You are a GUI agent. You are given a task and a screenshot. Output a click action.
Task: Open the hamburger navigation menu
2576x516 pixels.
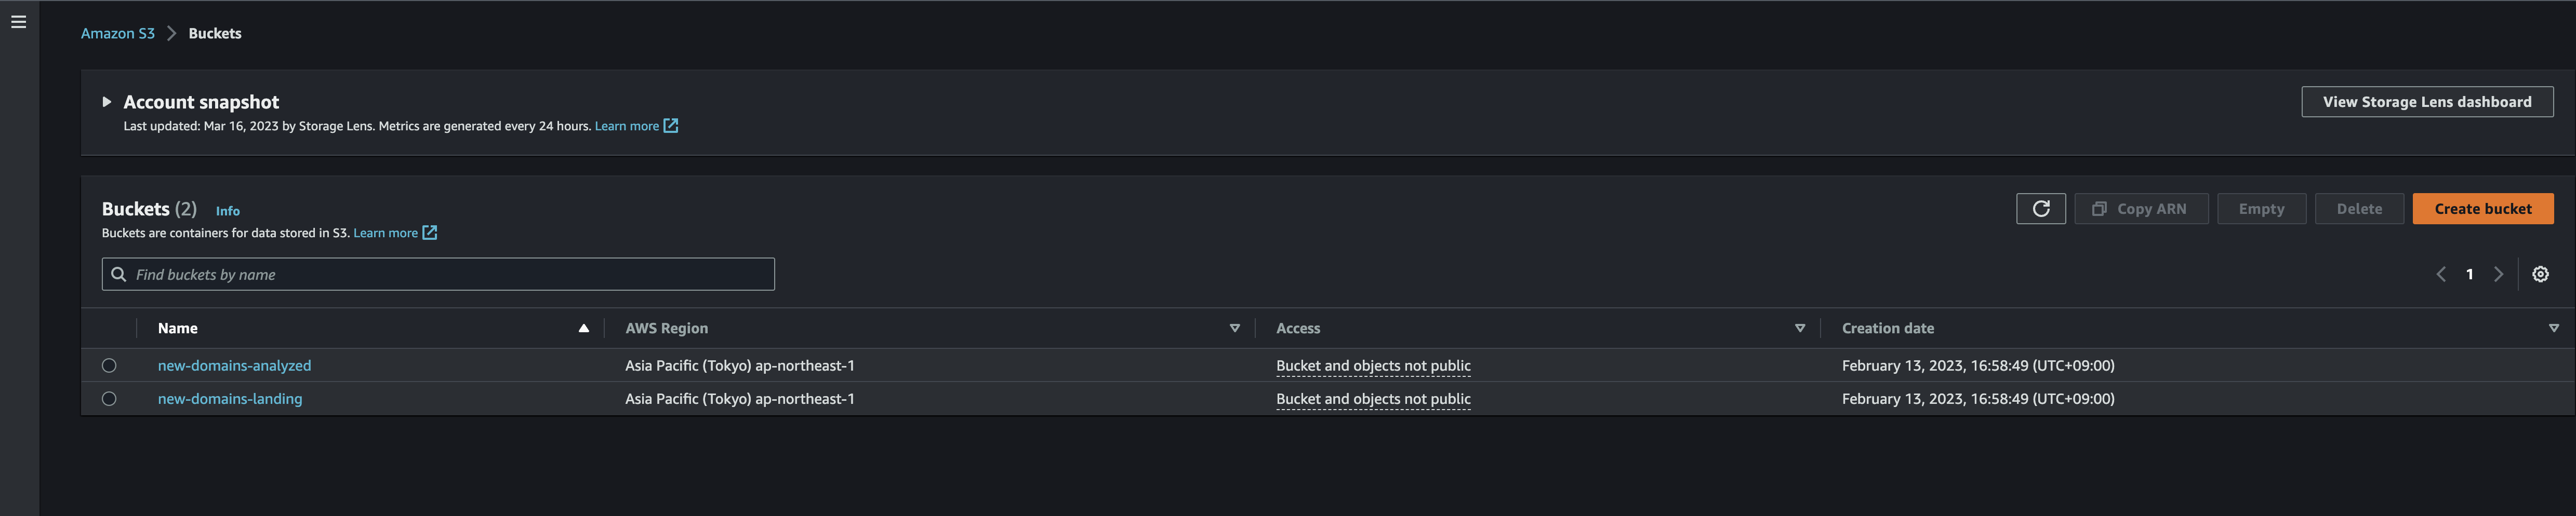pyautogui.click(x=18, y=22)
